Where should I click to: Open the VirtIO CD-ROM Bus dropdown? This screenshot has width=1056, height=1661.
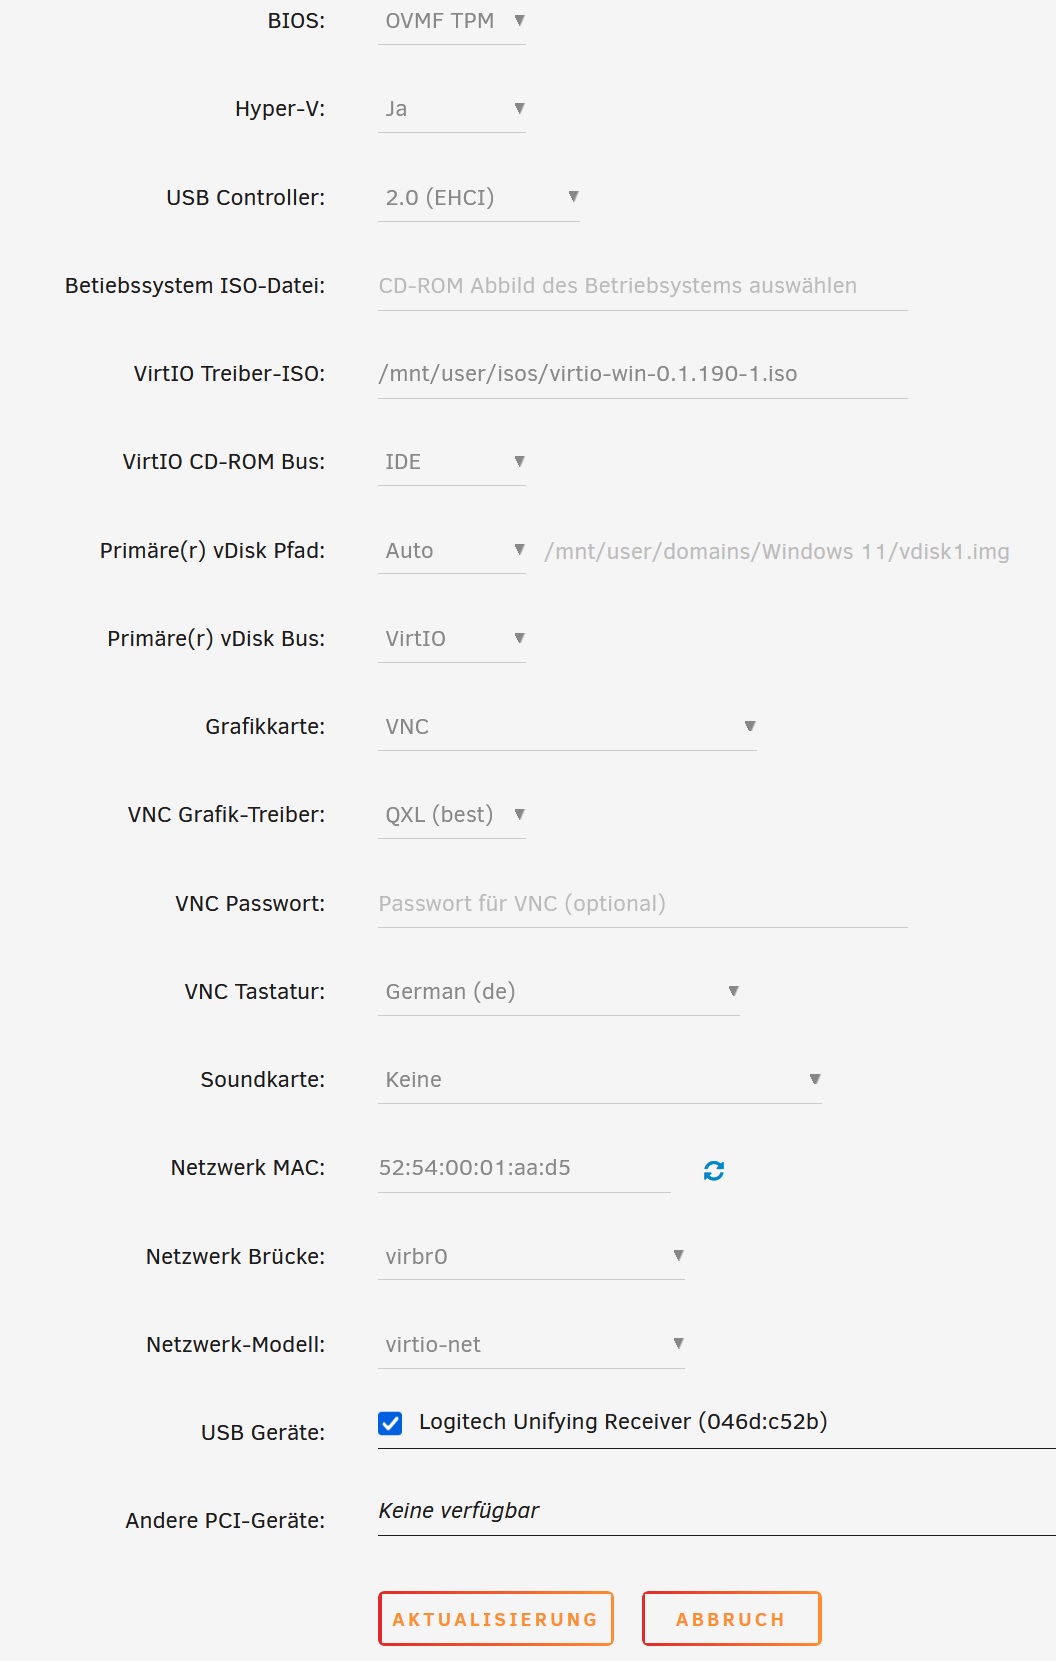point(452,462)
